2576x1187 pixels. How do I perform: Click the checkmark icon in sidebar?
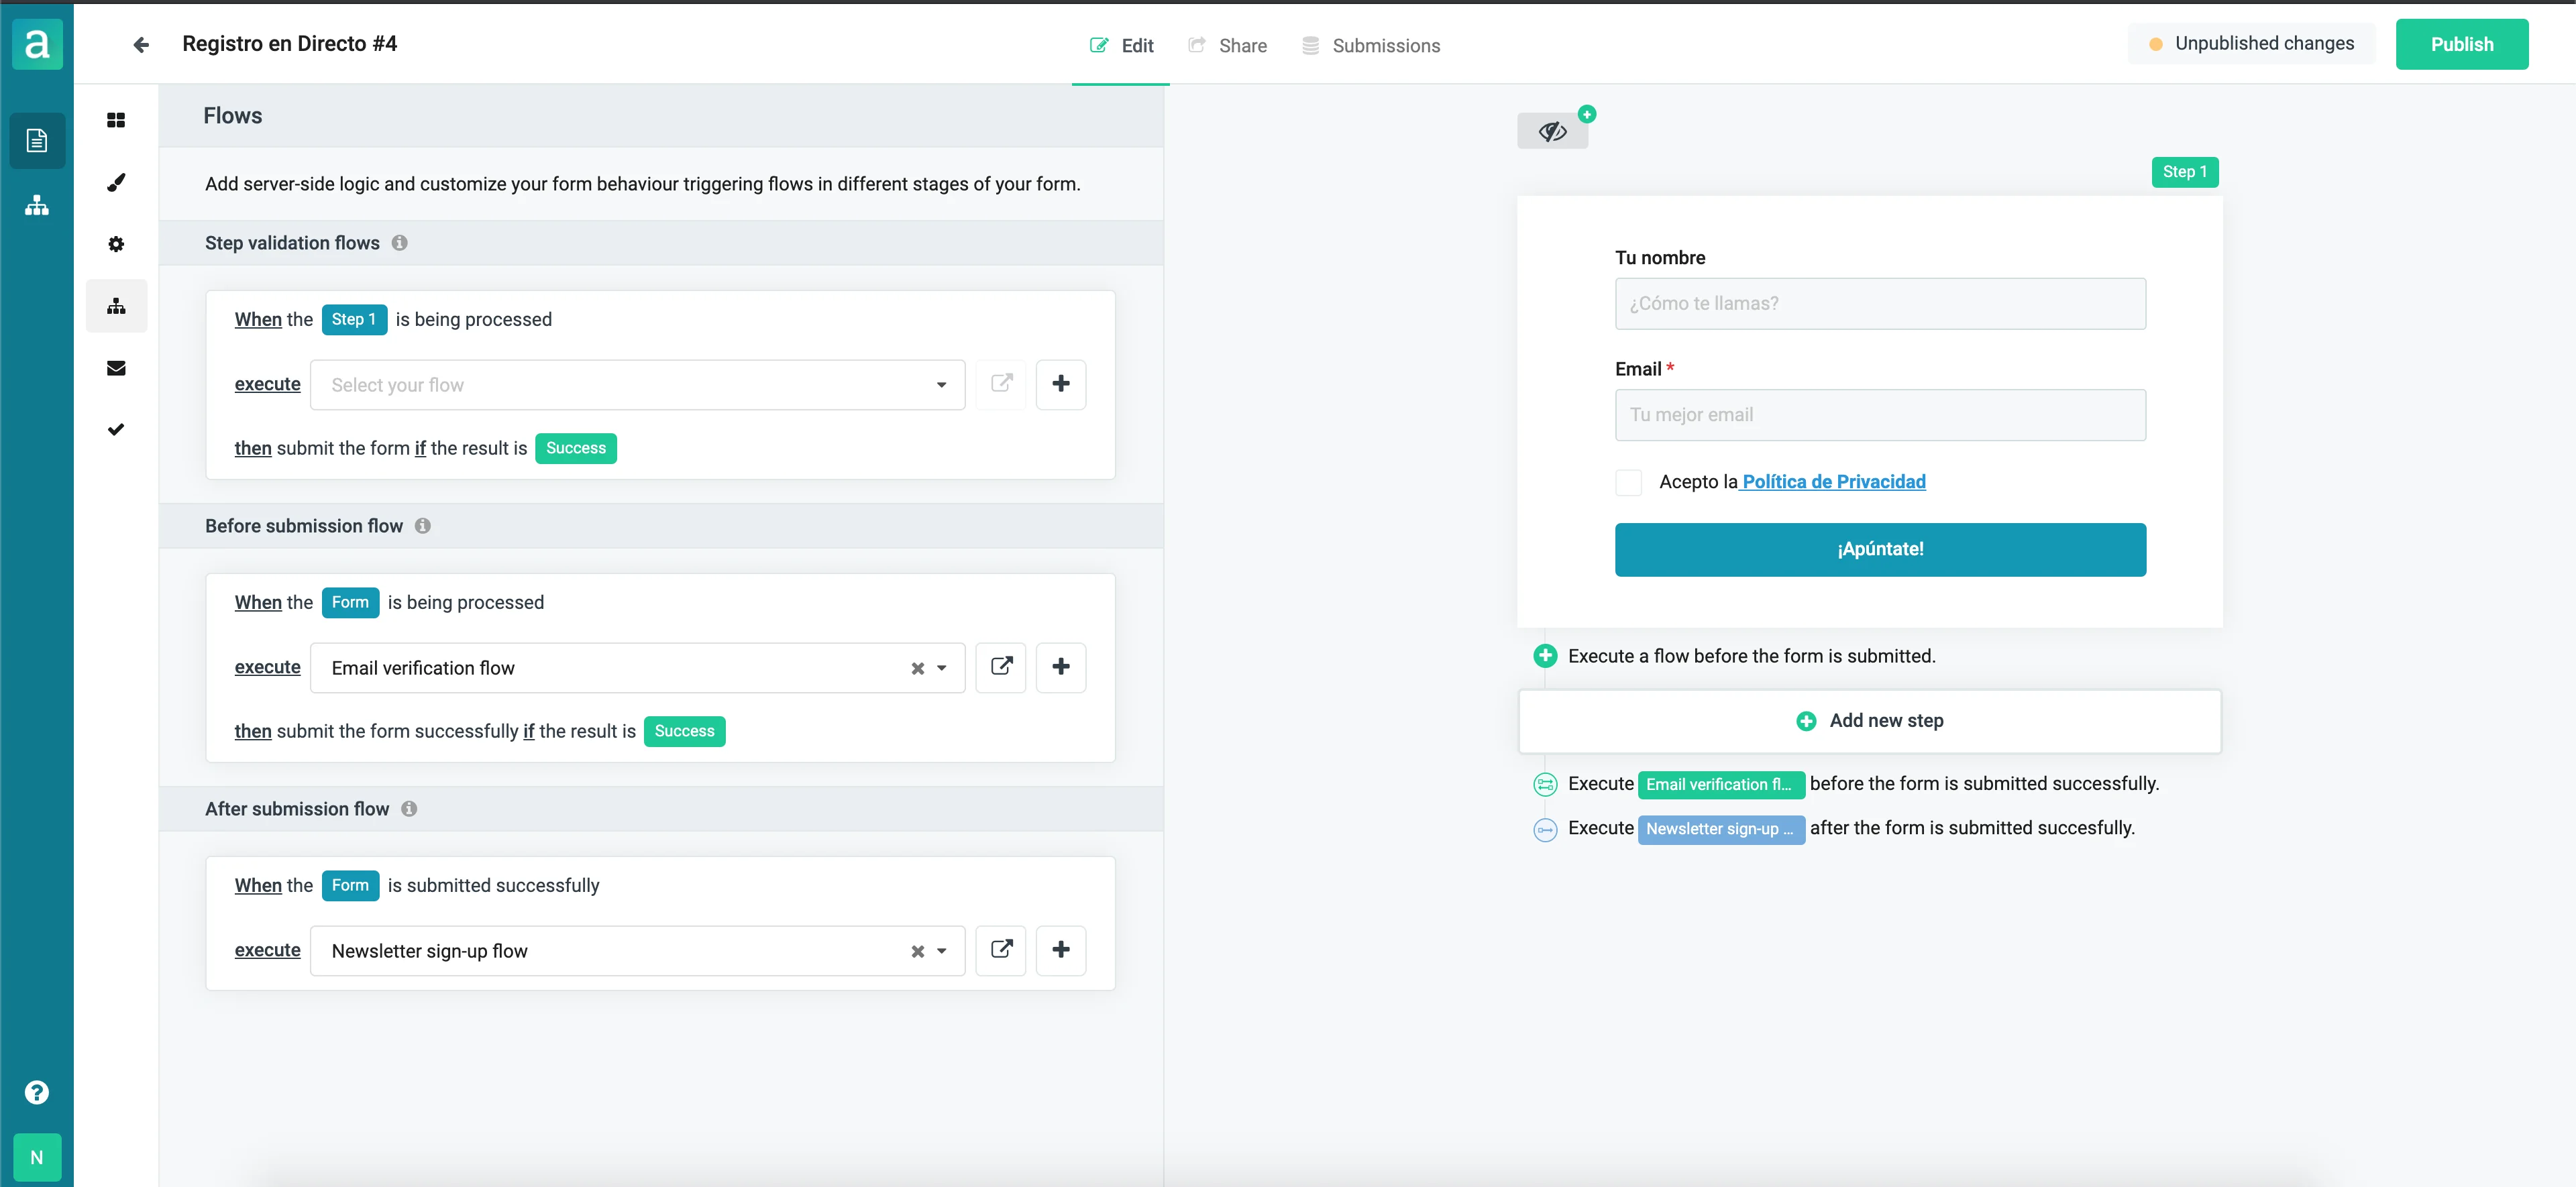[116, 429]
